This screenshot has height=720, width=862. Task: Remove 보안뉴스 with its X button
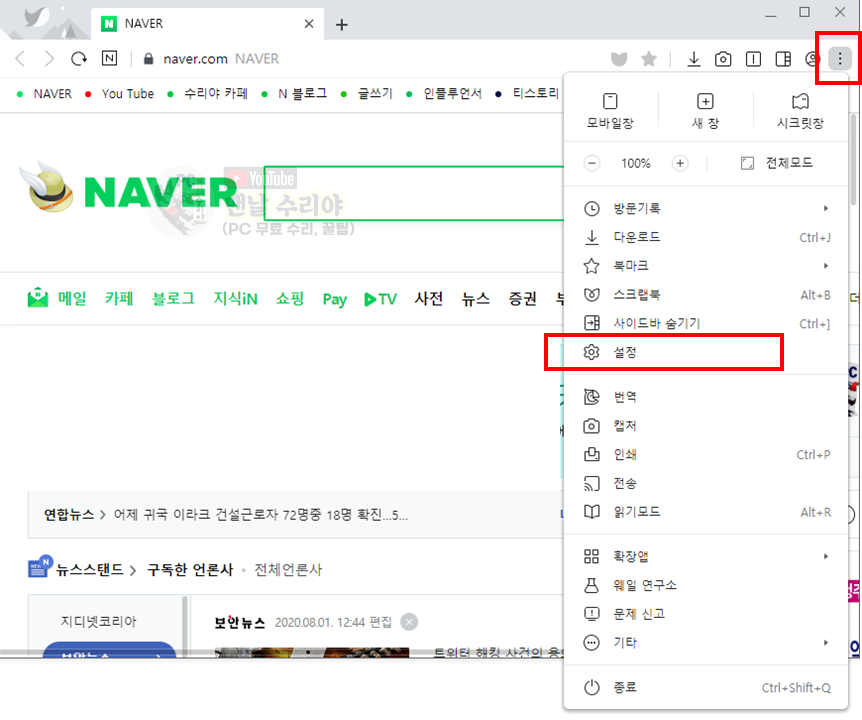tap(409, 622)
